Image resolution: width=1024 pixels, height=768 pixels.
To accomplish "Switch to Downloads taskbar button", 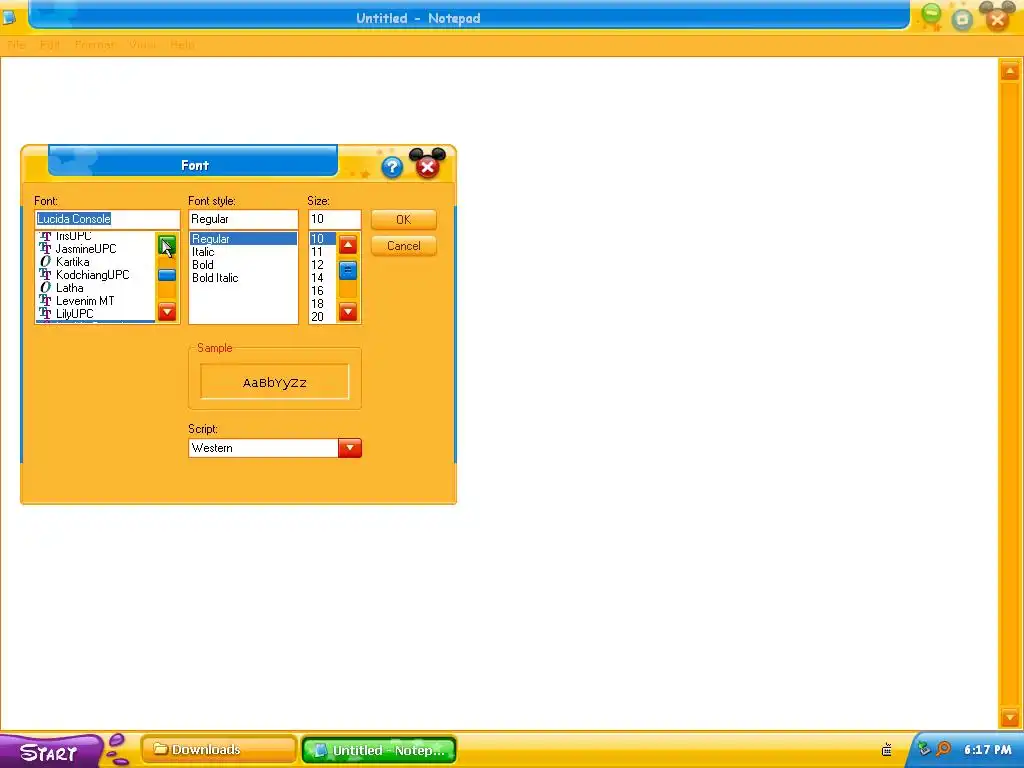I will 219,750.
